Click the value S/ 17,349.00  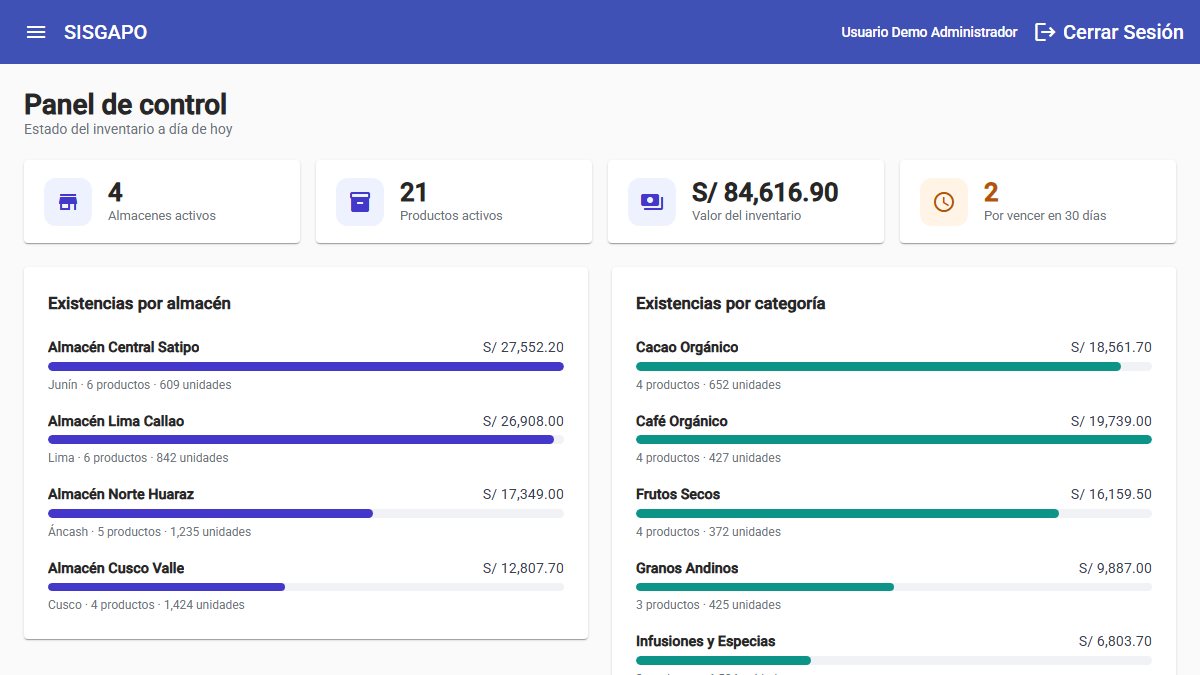tap(523, 494)
